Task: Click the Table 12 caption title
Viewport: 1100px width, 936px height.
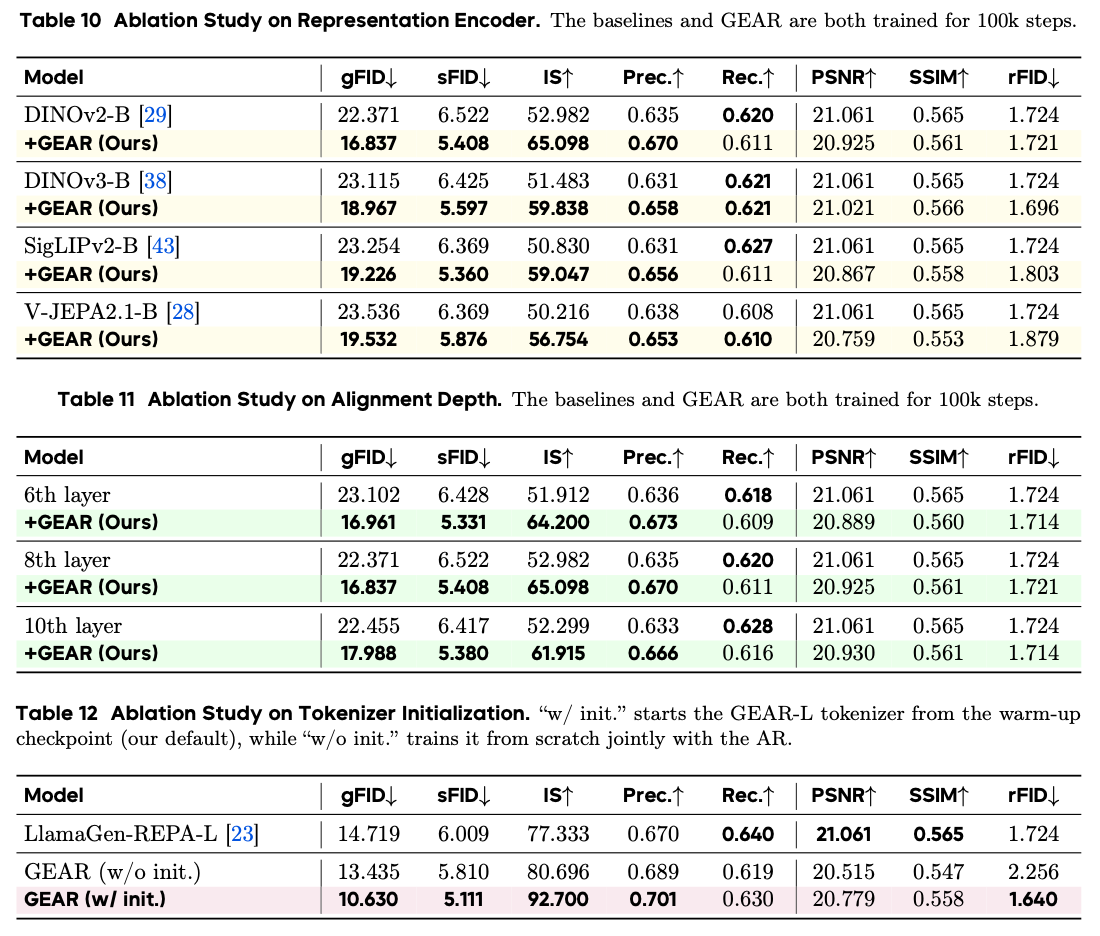Action: click(x=273, y=713)
